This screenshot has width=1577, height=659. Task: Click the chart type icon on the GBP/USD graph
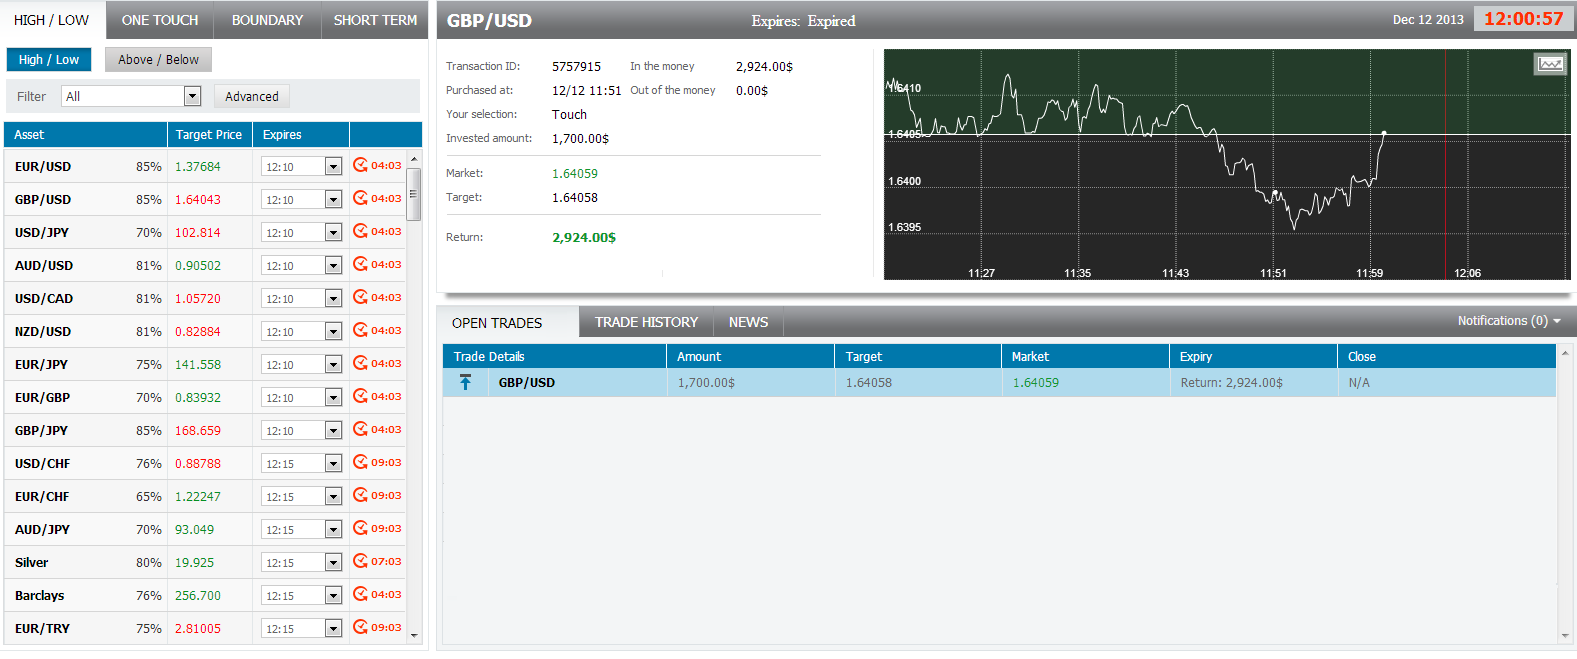(1549, 64)
